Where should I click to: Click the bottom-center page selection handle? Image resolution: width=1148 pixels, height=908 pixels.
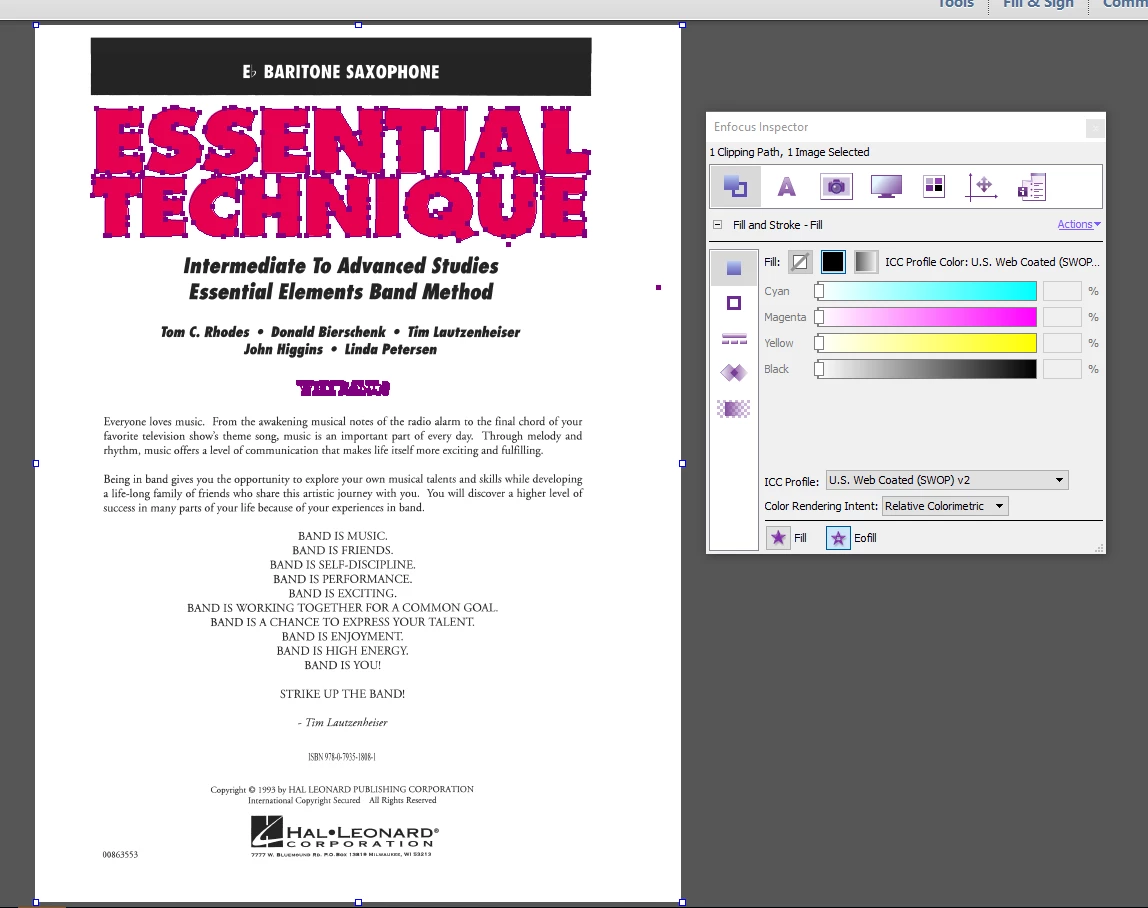tap(358, 902)
